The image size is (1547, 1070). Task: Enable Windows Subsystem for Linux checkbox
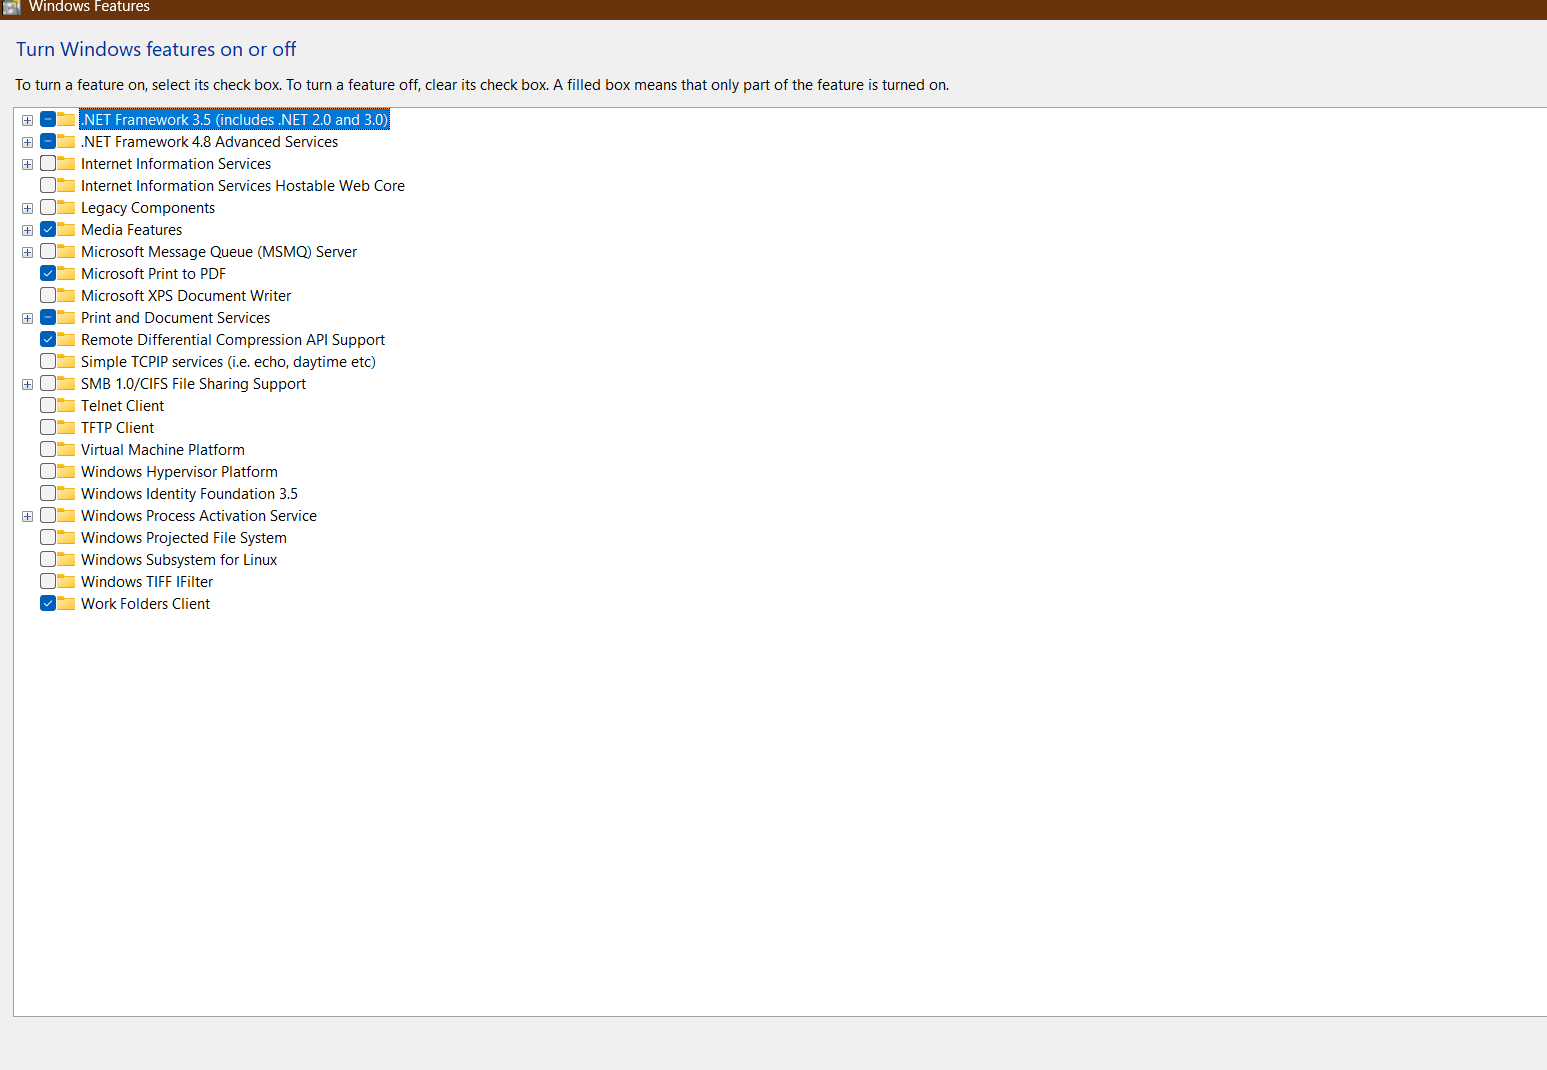48,559
